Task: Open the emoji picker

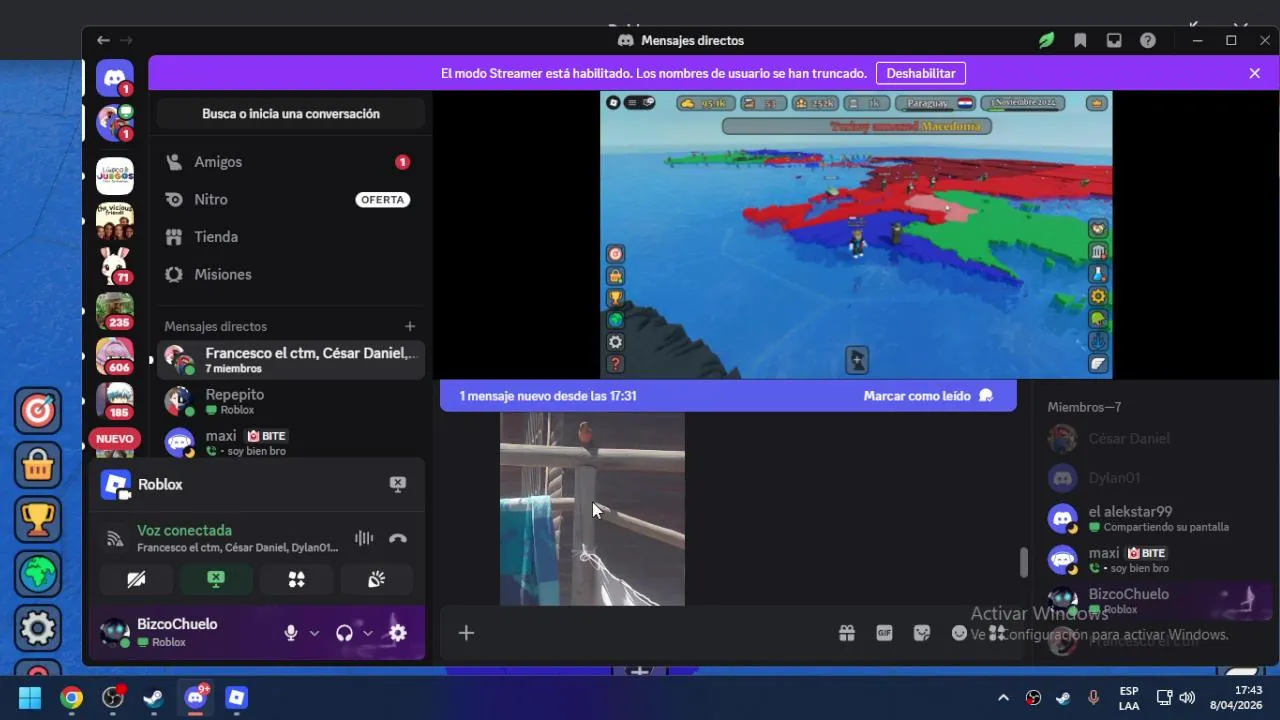Action: (959, 633)
